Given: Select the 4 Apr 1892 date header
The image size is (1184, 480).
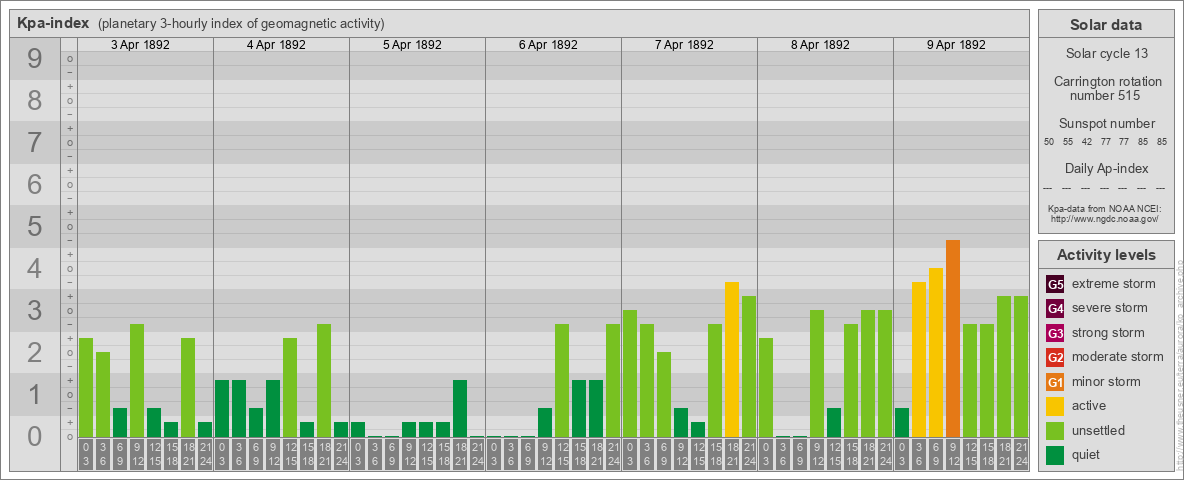Looking at the screenshot, I should click(x=276, y=45).
